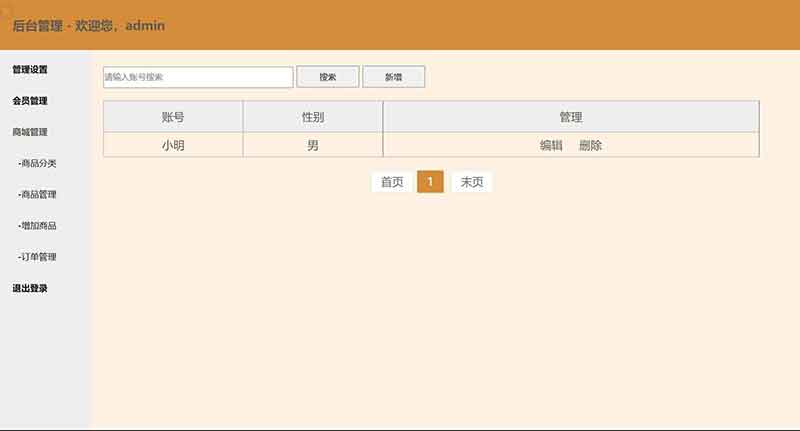Focus the account search input field
The height and width of the screenshot is (431, 800).
click(x=198, y=77)
